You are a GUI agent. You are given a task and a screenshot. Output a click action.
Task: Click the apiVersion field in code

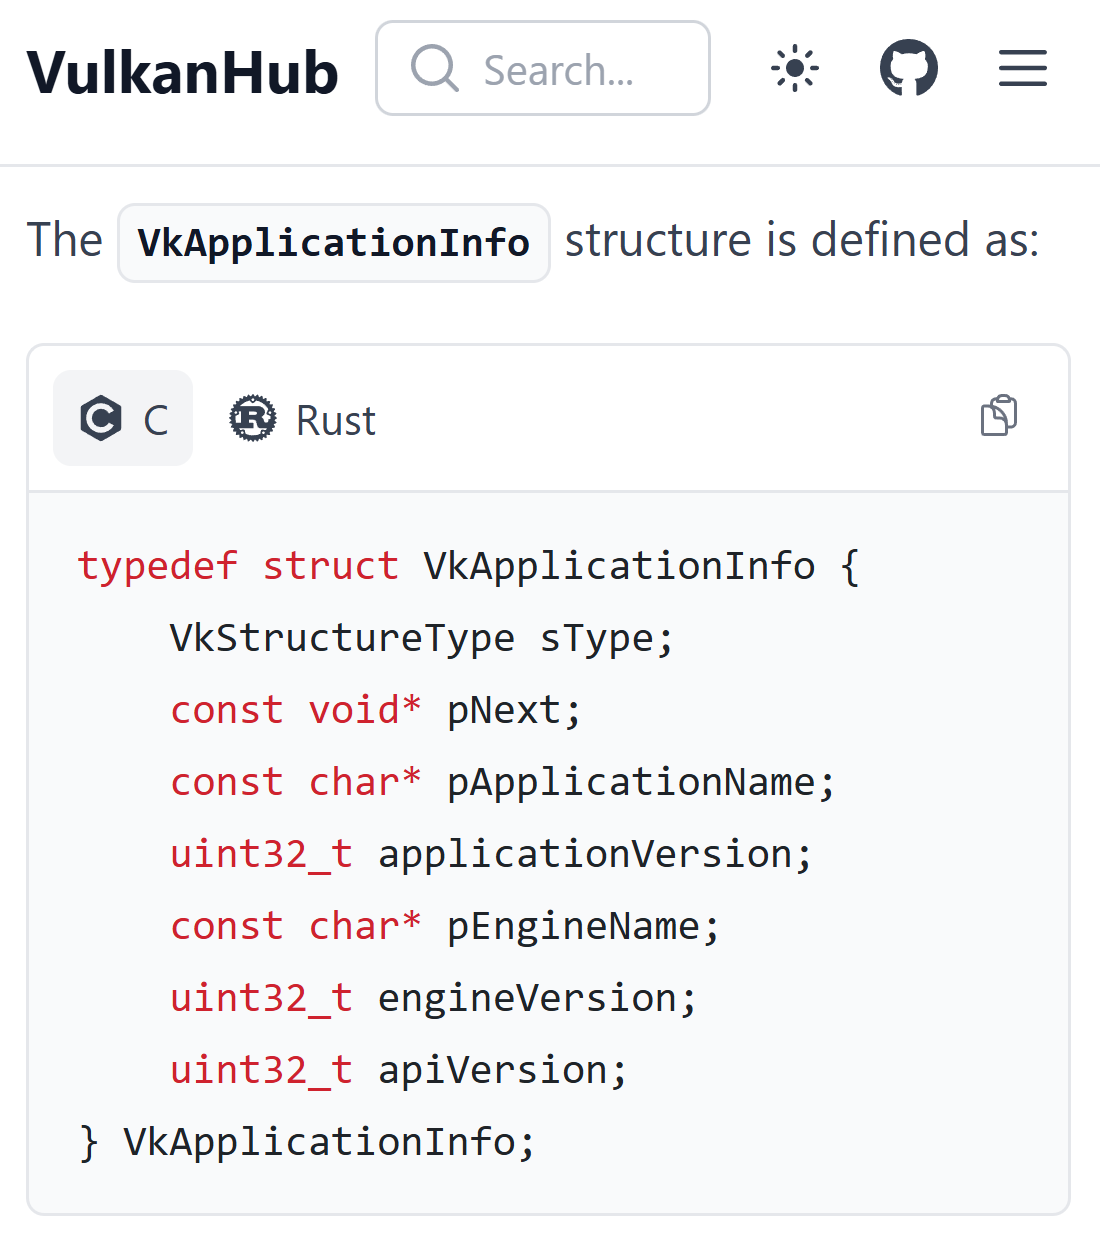[493, 1070]
